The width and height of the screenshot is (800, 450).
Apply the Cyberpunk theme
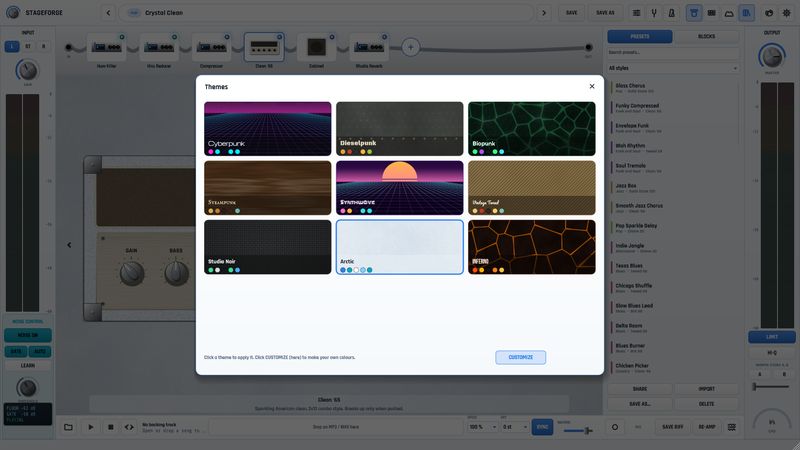(267, 129)
